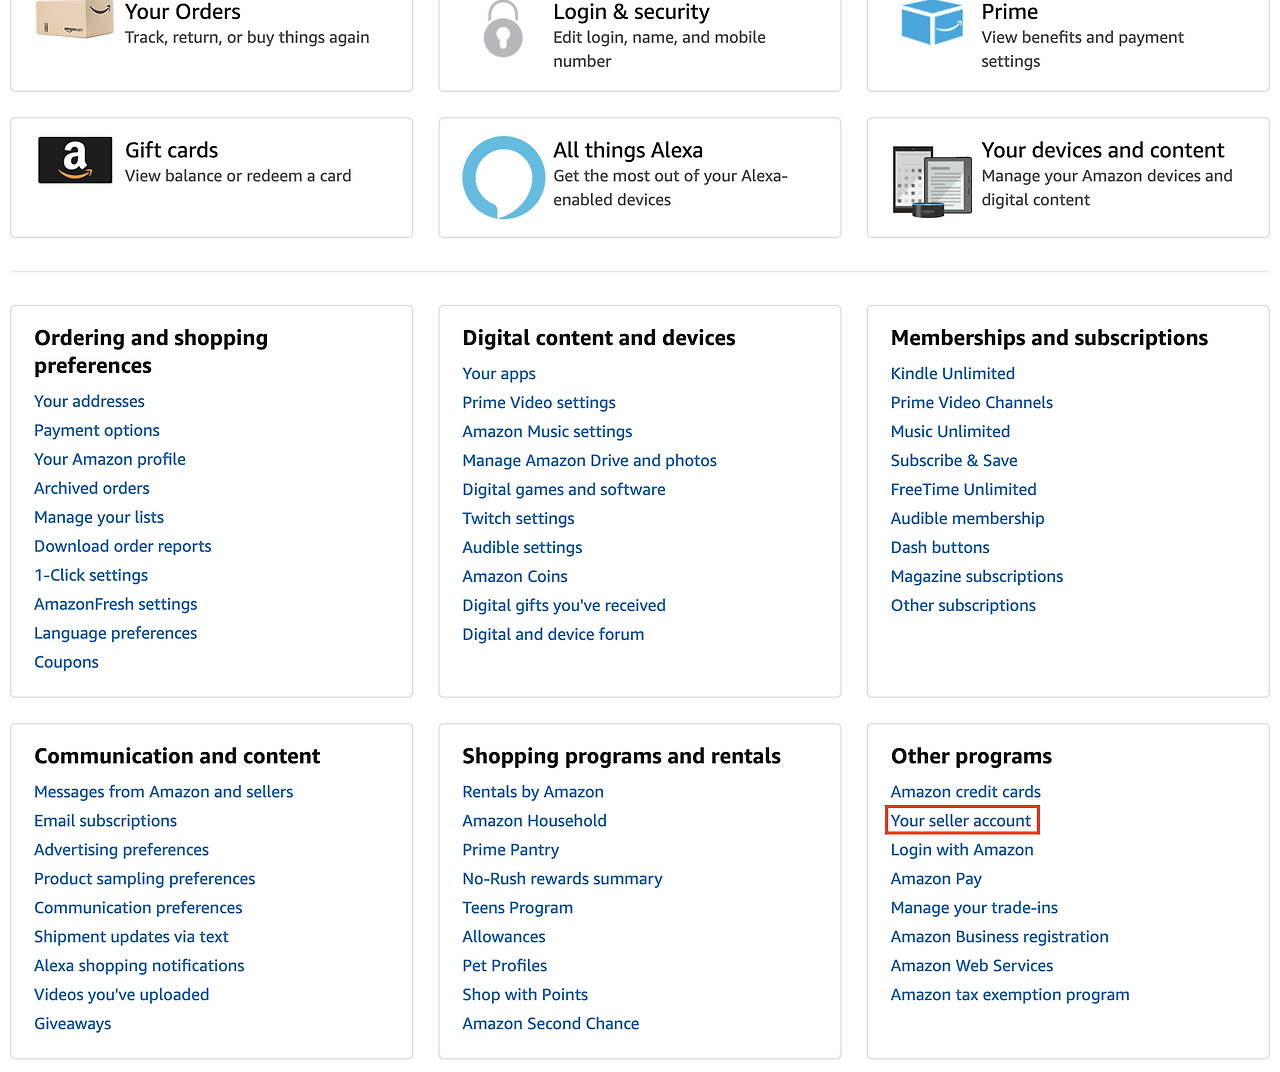Click the Alexa ring icon

pos(504,177)
